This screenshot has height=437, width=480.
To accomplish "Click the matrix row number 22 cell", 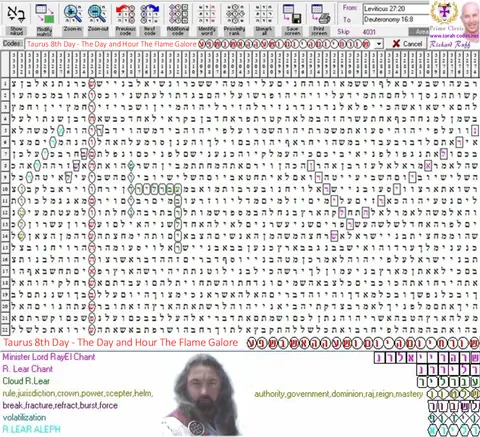I will (x=5, y=330).
